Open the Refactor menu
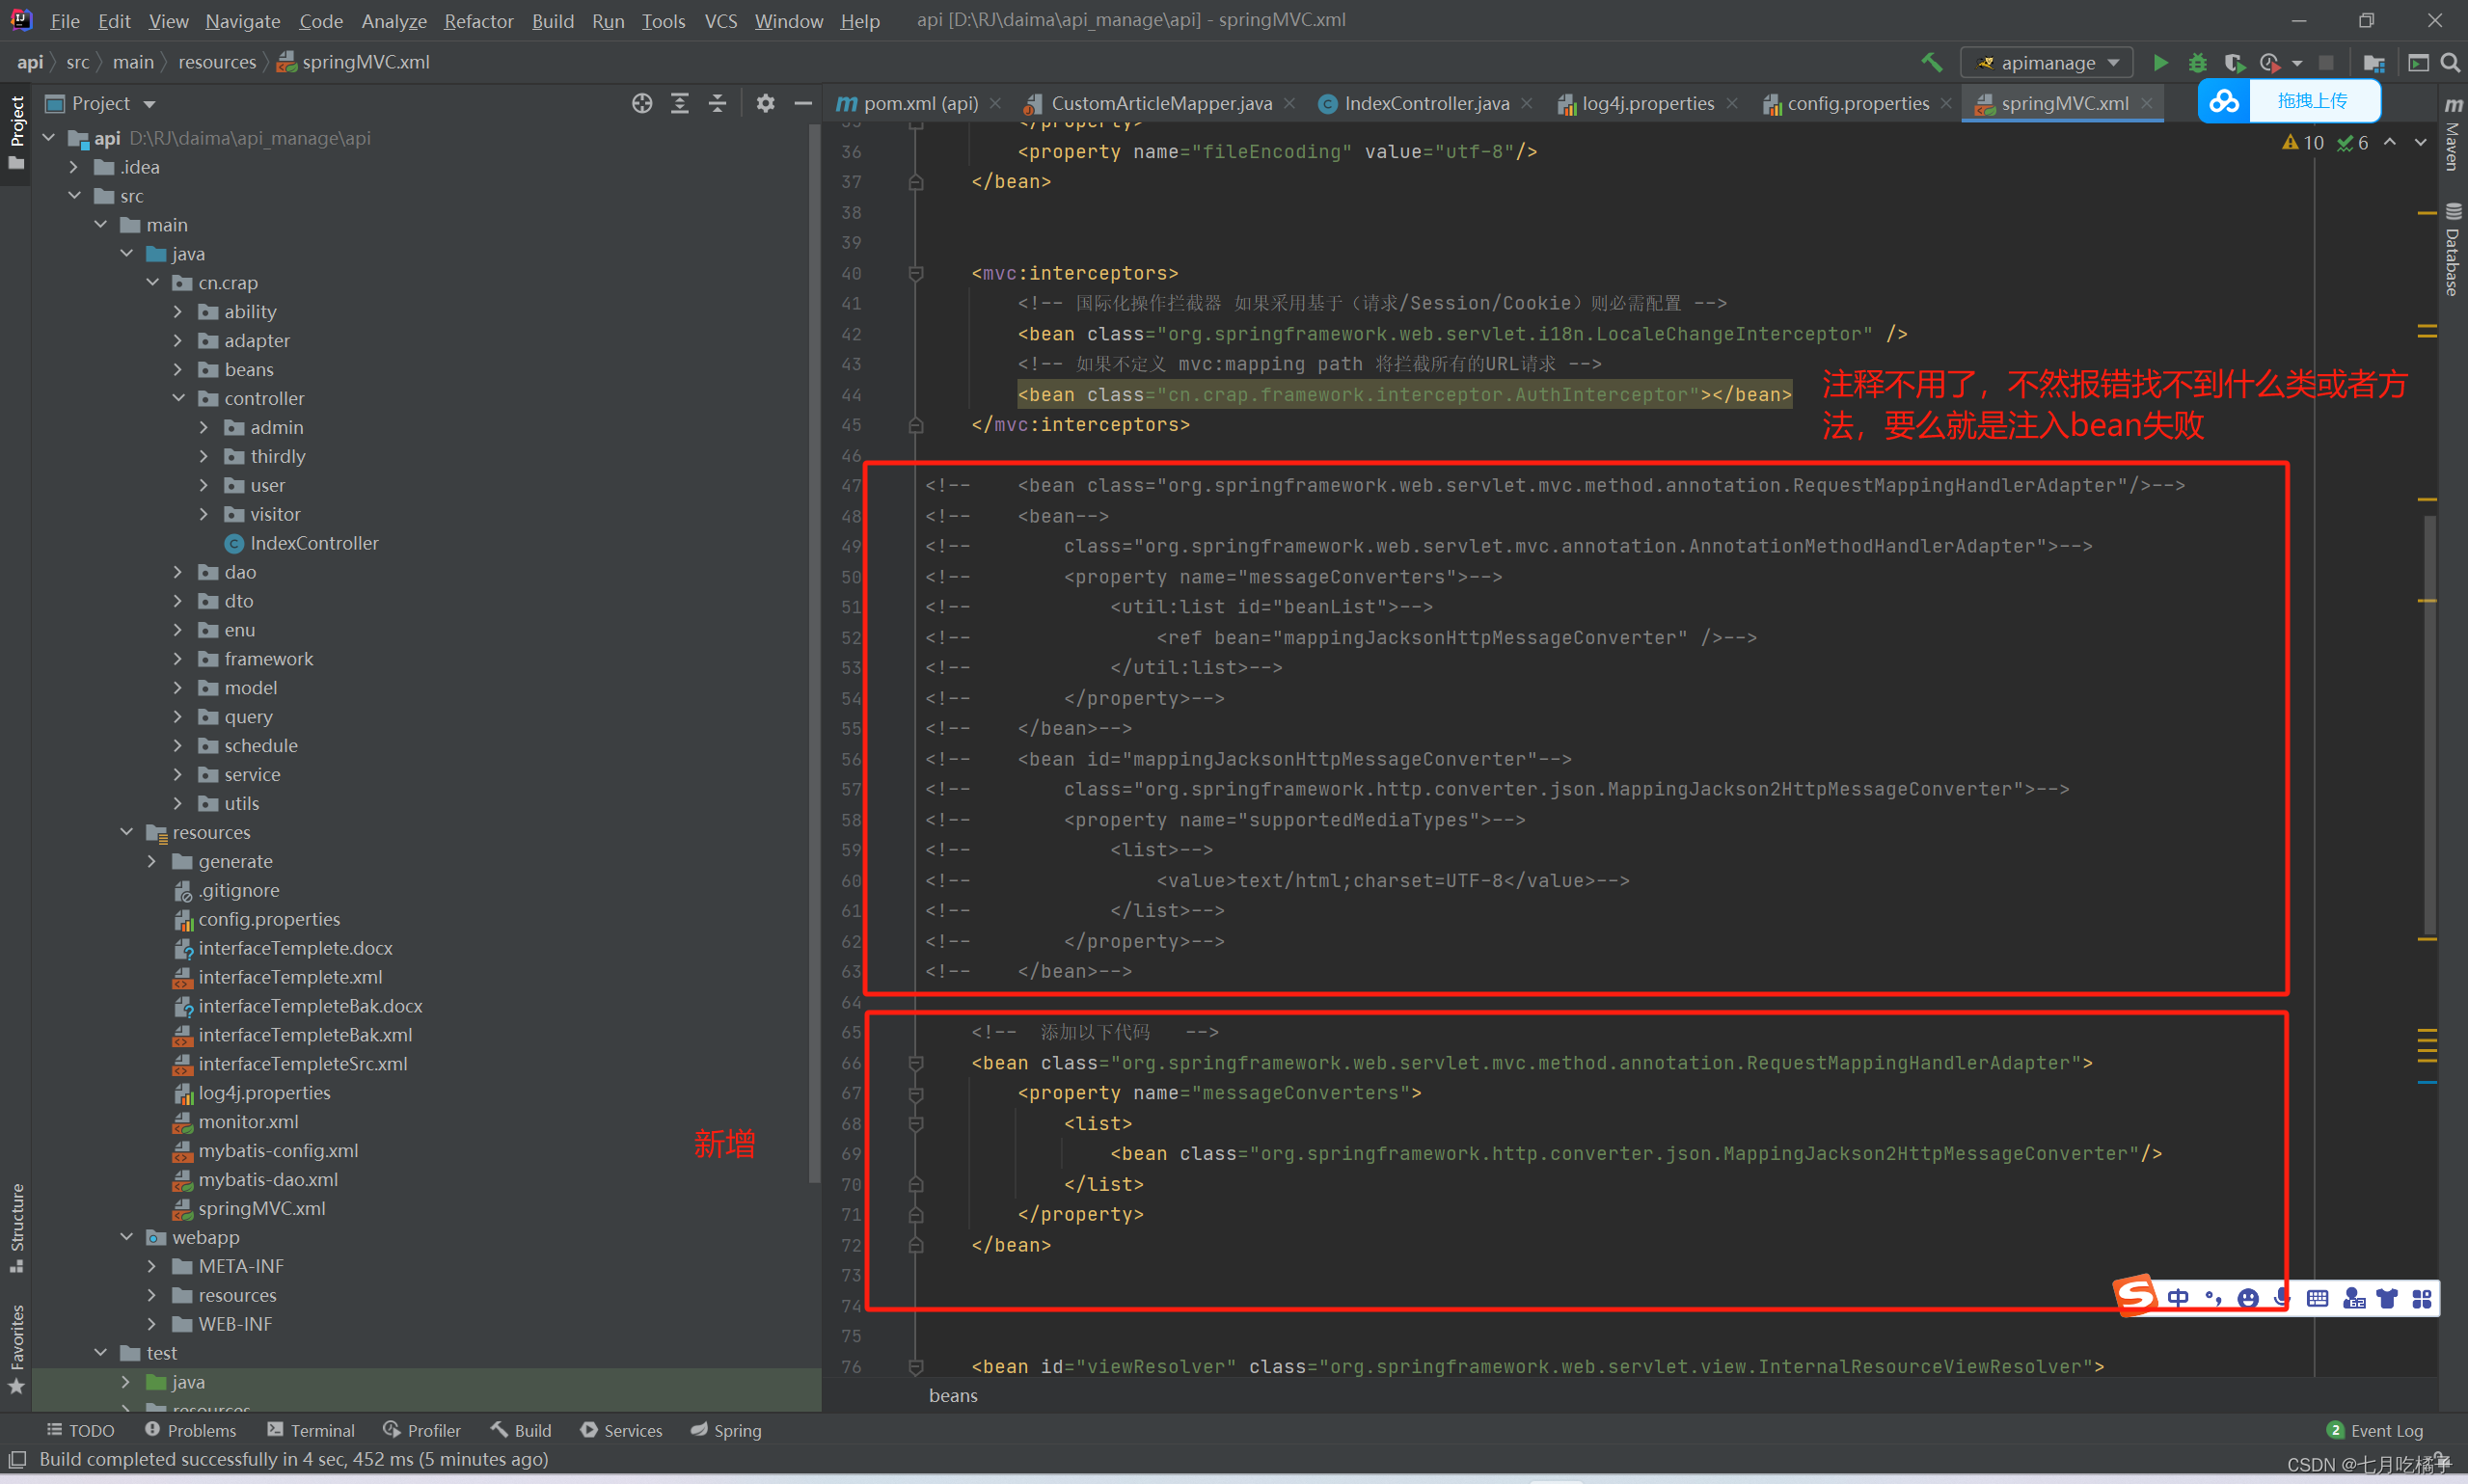 [x=478, y=21]
